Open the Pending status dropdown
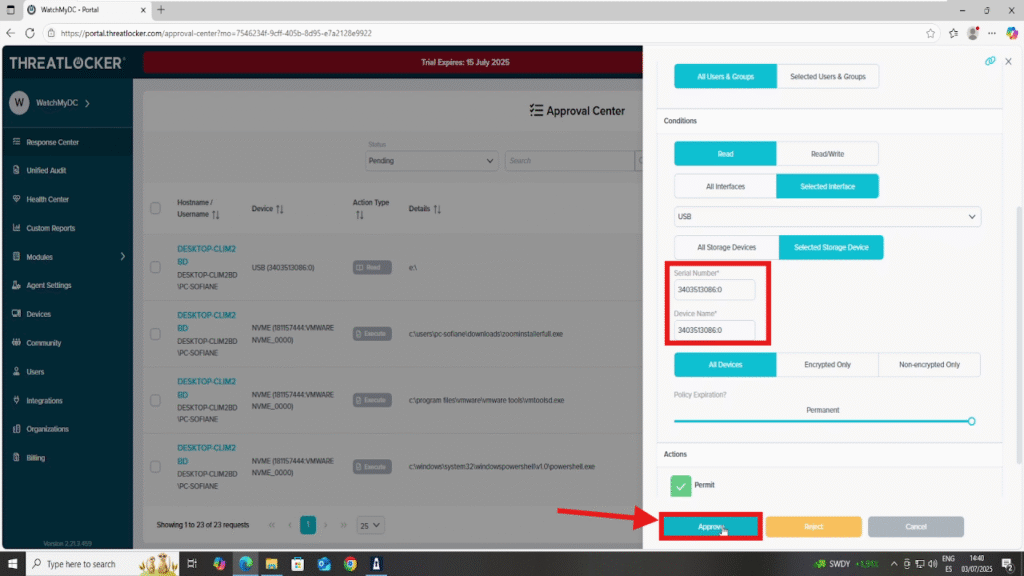The height and width of the screenshot is (576, 1024). click(431, 161)
